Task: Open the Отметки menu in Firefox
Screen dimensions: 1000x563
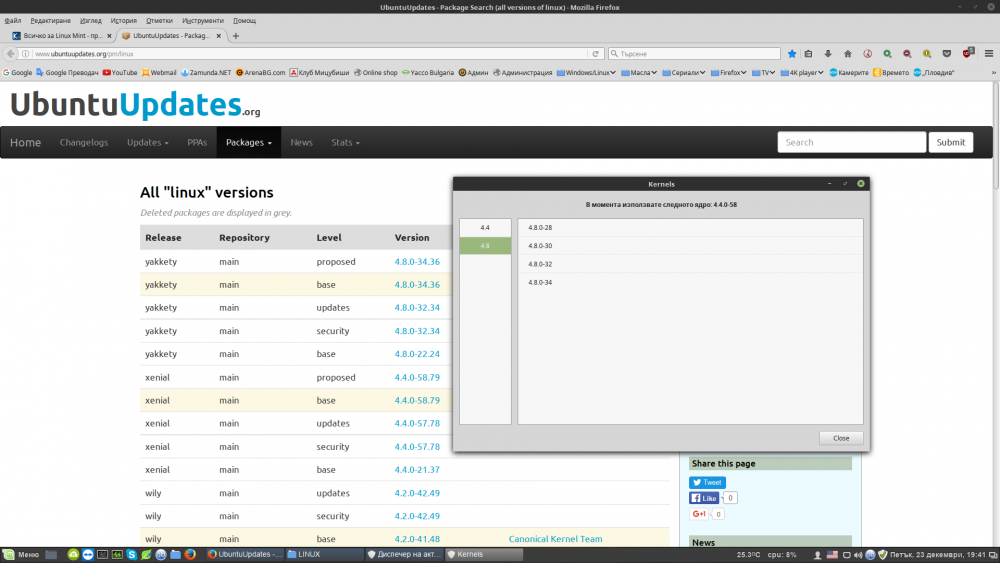Action: point(159,20)
